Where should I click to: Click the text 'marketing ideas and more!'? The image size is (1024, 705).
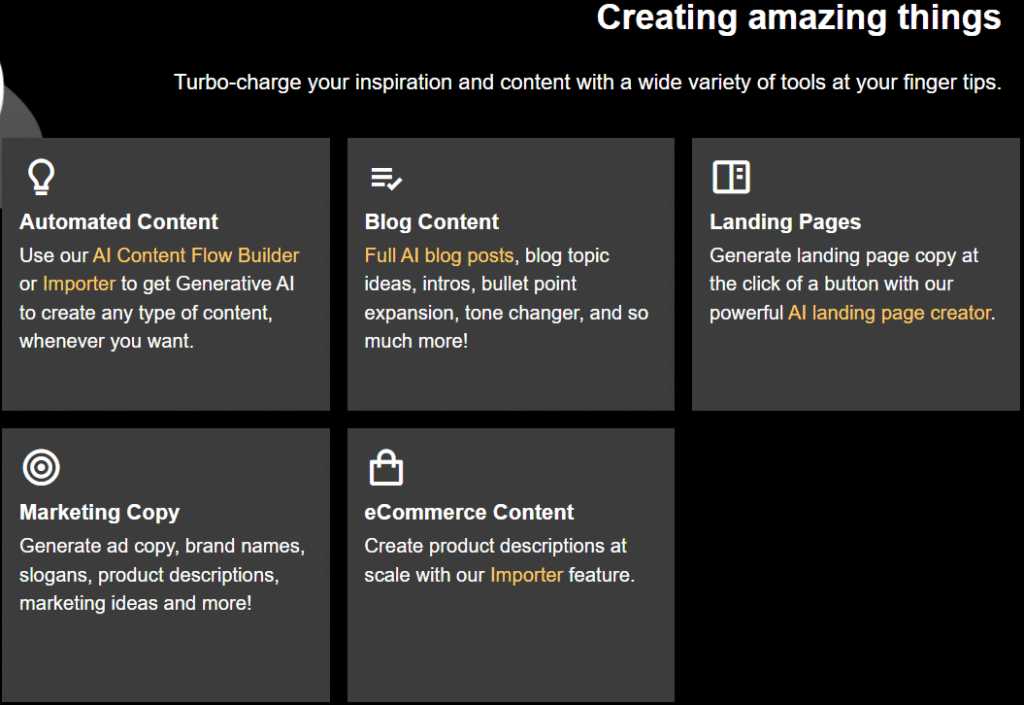[135, 603]
